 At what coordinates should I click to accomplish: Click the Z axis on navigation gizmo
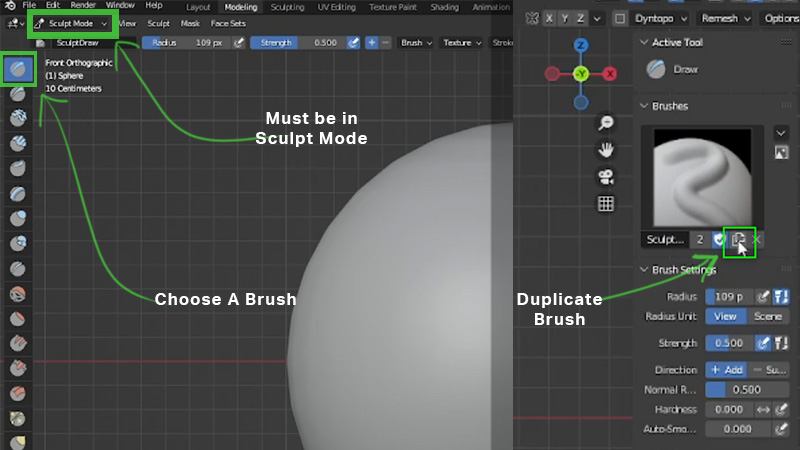[x=581, y=45]
